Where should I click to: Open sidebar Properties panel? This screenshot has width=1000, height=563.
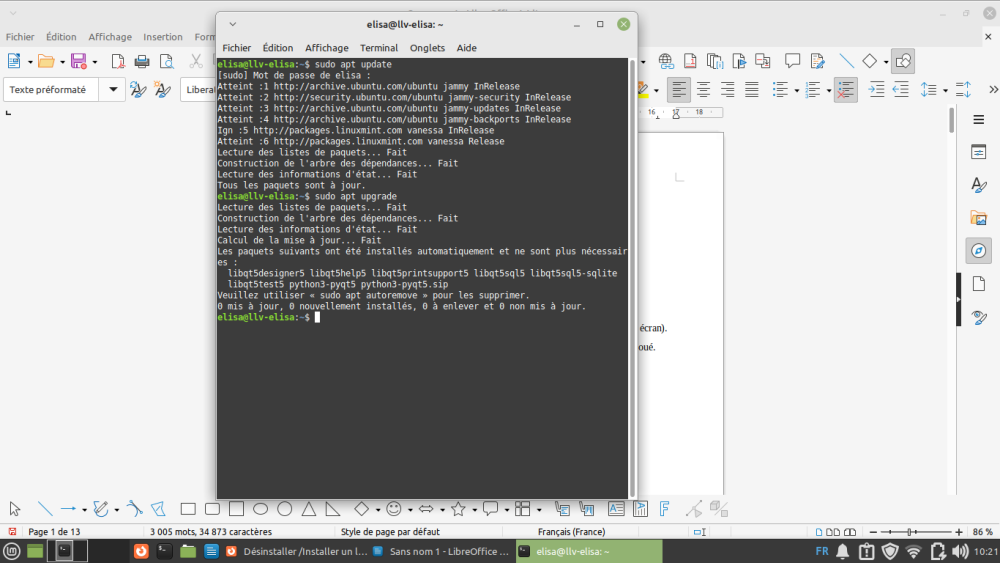point(978,152)
